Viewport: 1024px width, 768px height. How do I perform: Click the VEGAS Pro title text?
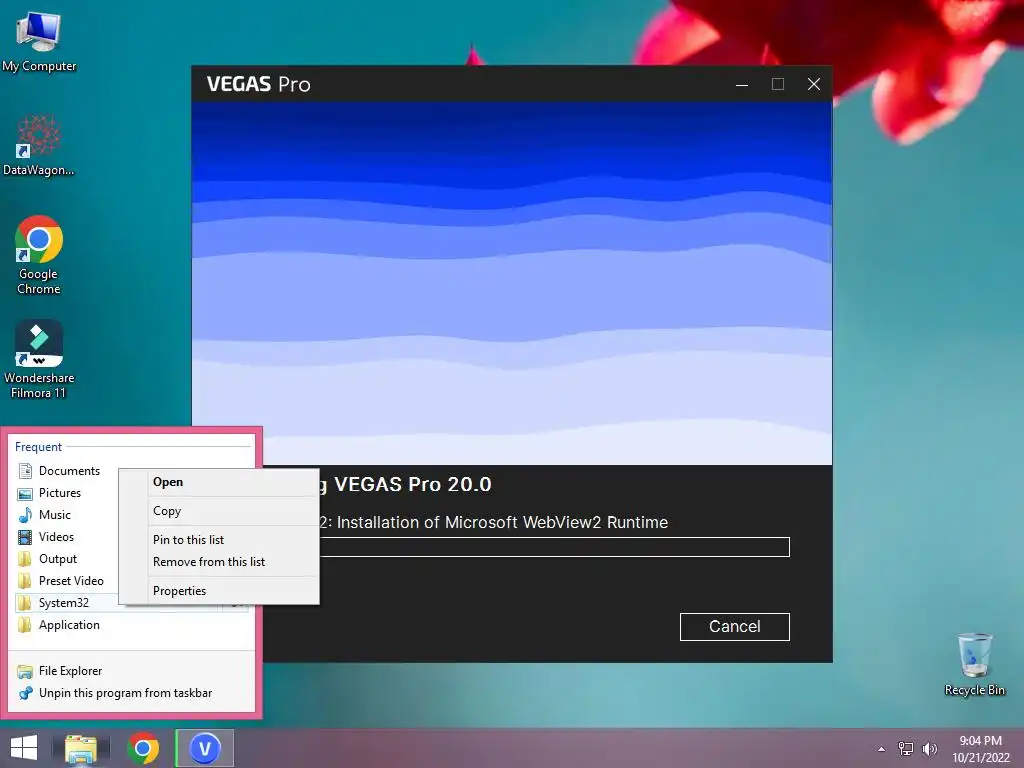(x=259, y=84)
